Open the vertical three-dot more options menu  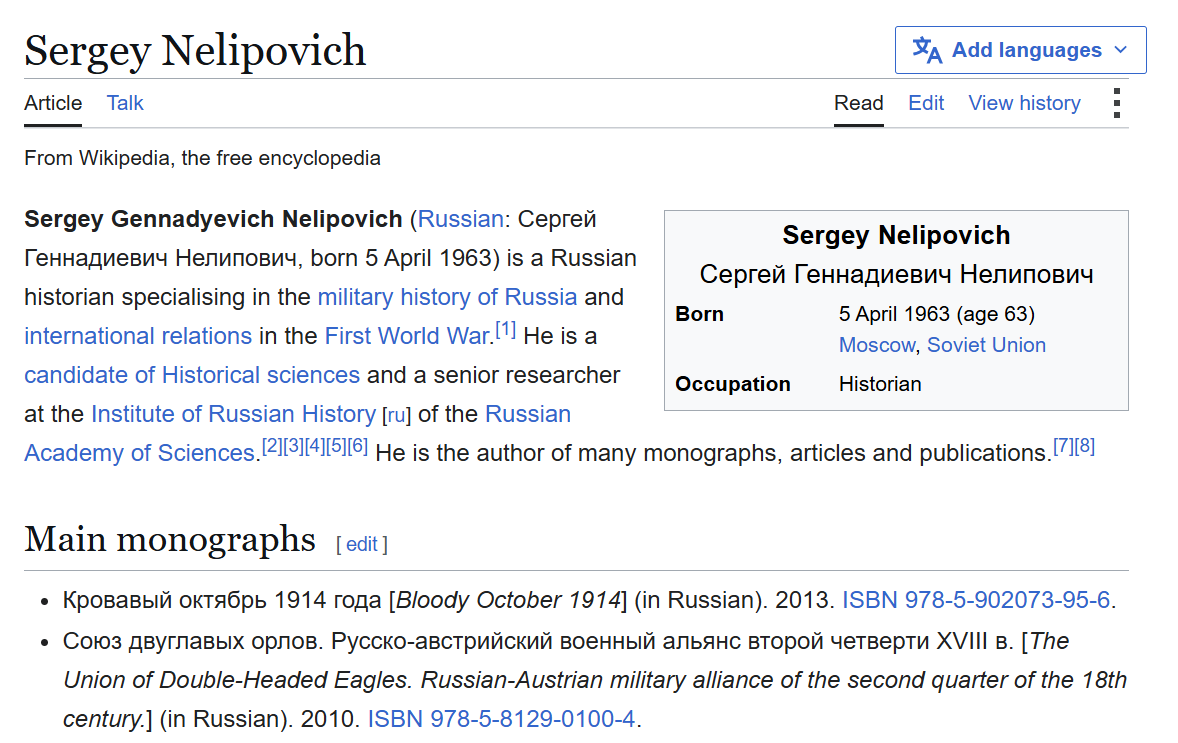[x=1117, y=103]
